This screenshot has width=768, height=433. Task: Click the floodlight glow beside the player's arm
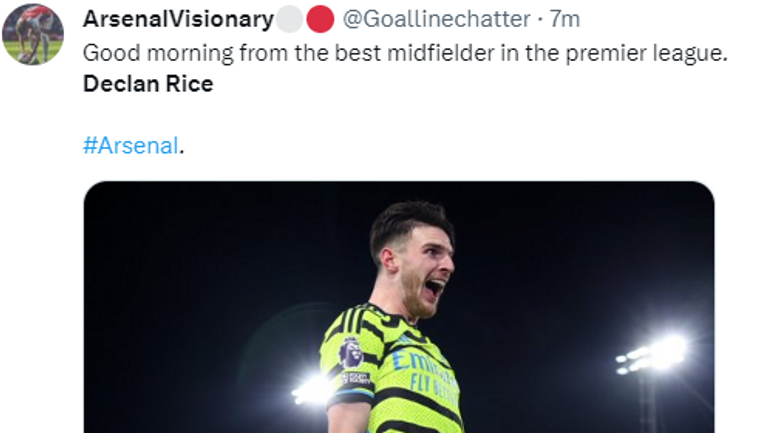point(312,390)
